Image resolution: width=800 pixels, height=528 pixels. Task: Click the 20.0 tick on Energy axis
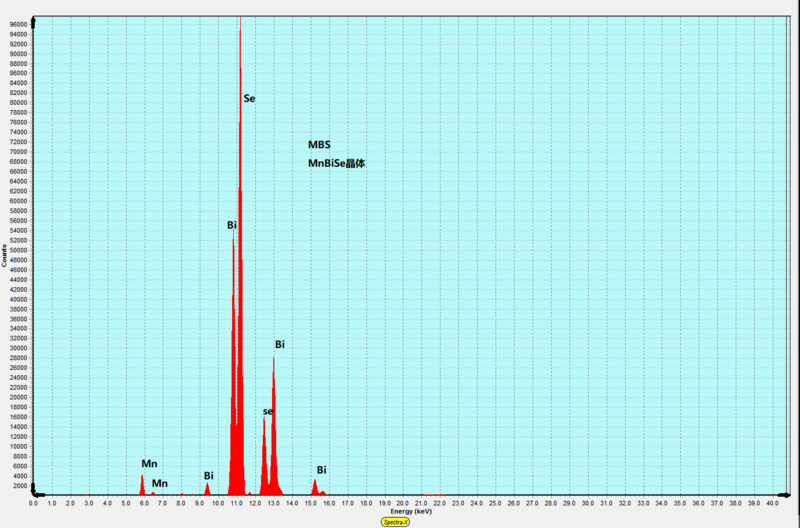(x=400, y=503)
